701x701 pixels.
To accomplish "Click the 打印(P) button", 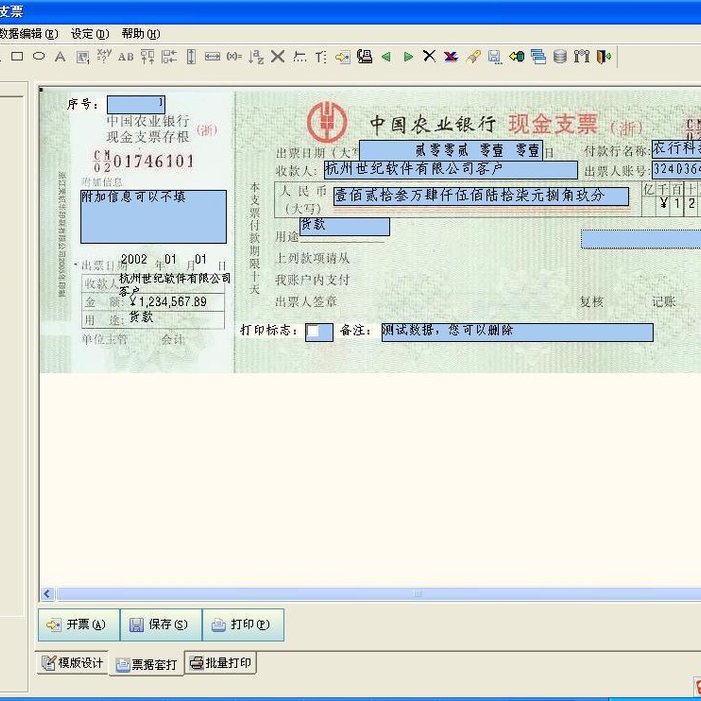I will [243, 625].
